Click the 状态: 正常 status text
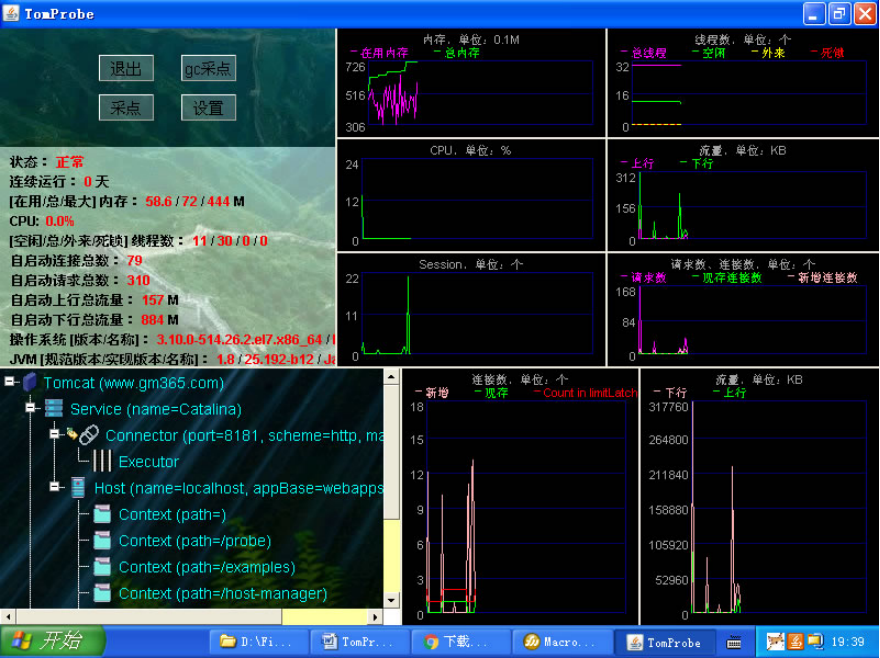This screenshot has width=880, height=658. pyautogui.click(x=47, y=162)
